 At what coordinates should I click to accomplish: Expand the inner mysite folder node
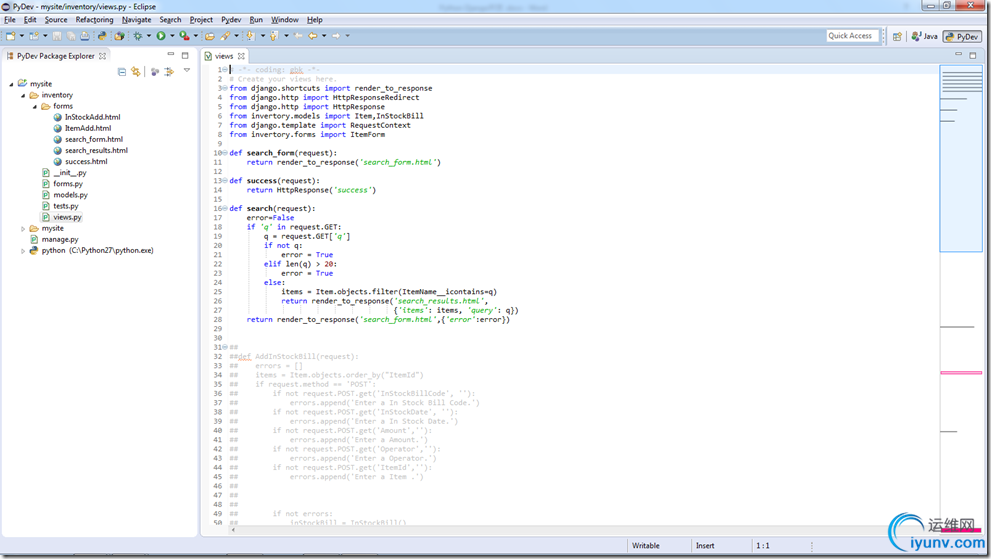click(23, 229)
